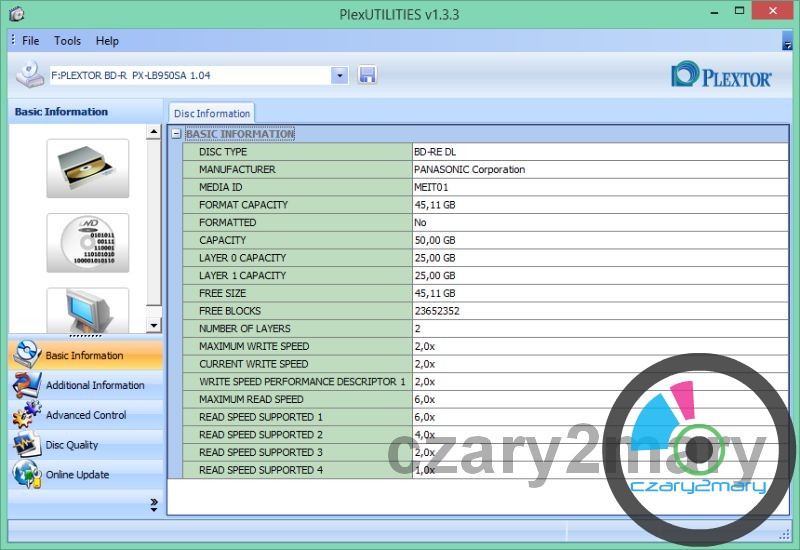The image size is (800, 550).
Task: Open the Tools menu
Action: coord(68,41)
